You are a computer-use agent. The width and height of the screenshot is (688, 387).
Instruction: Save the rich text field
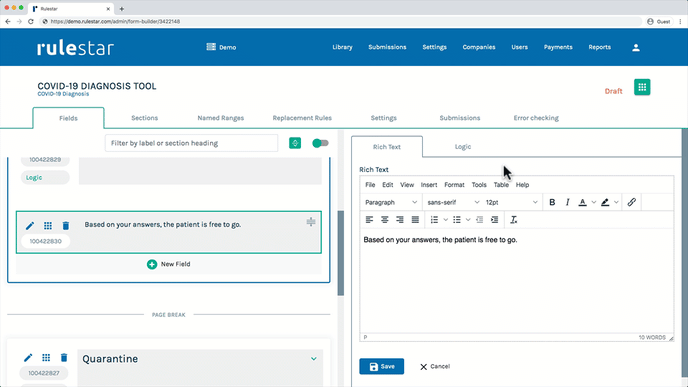[x=381, y=366]
